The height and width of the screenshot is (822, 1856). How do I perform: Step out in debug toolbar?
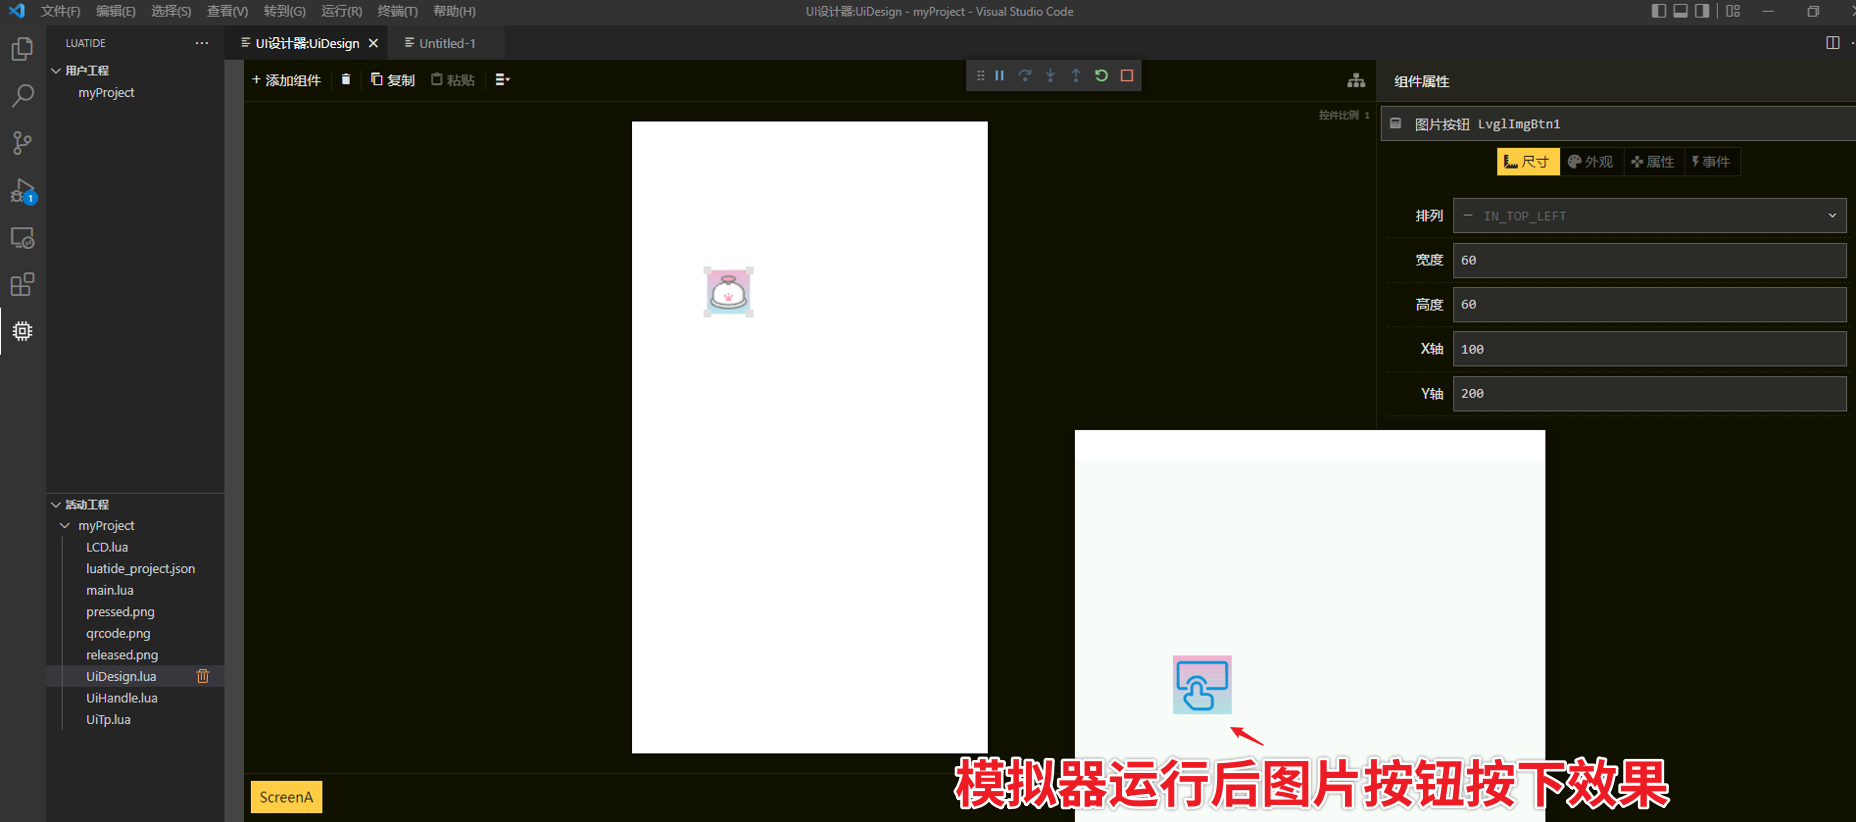point(1076,76)
